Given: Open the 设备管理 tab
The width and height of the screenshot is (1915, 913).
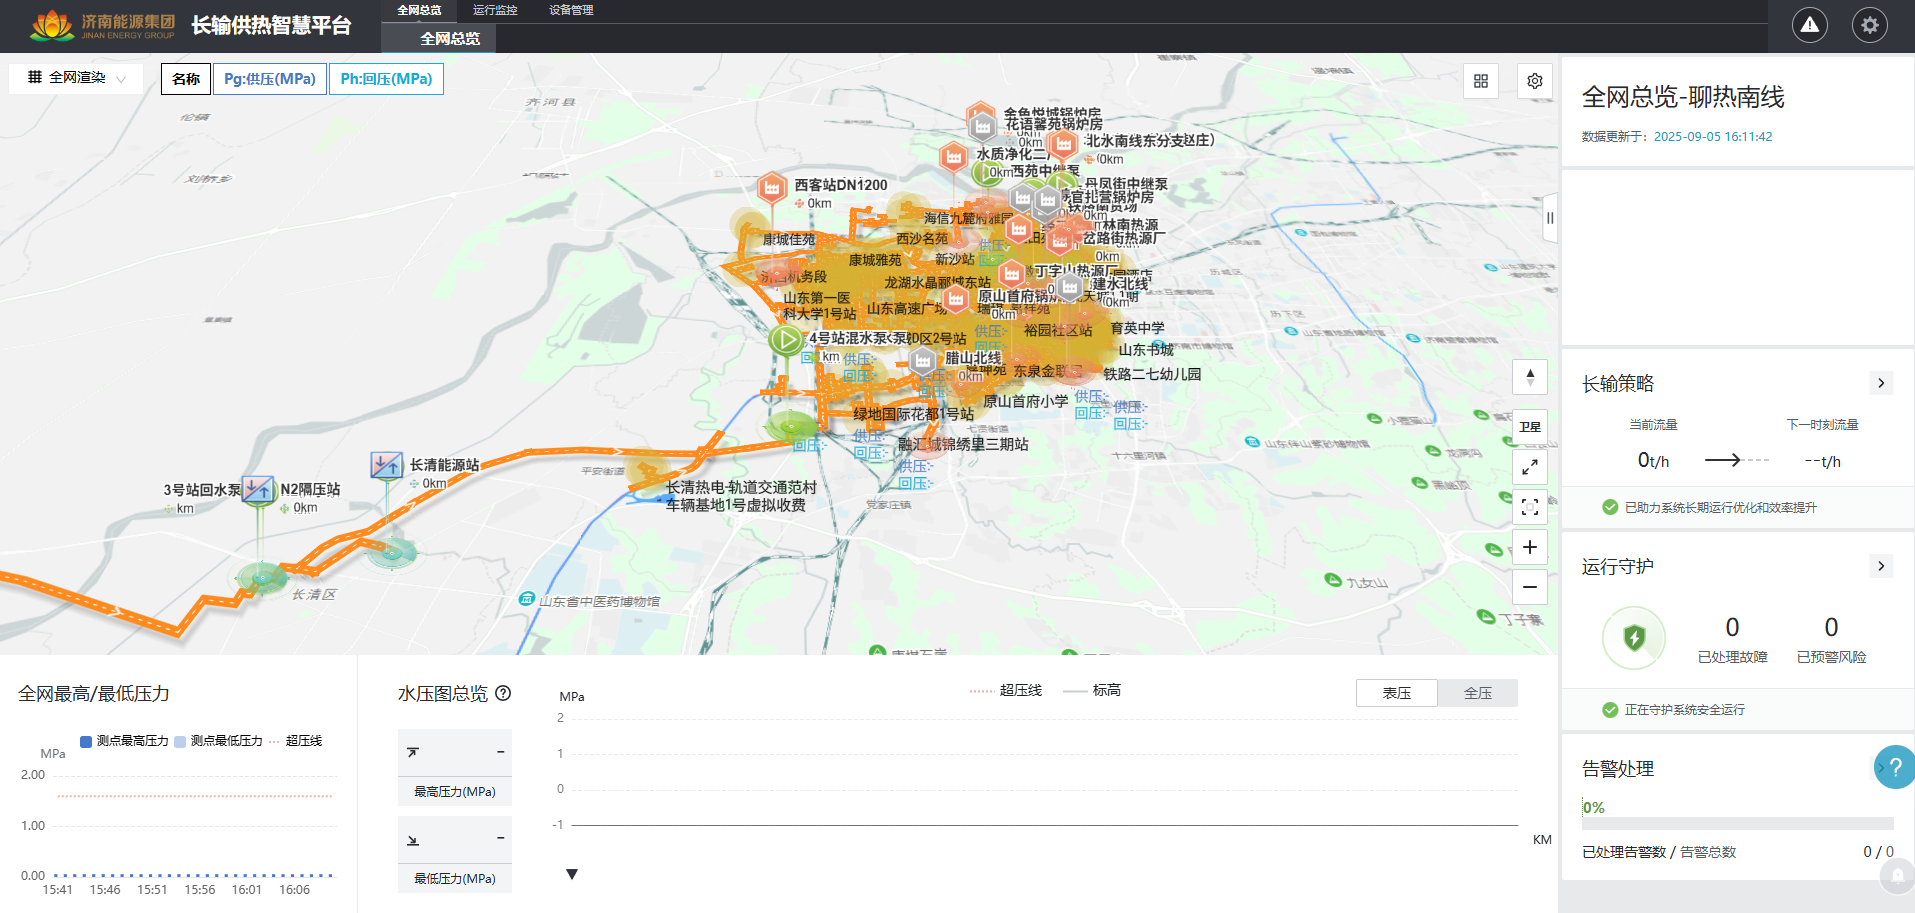Looking at the screenshot, I should [x=571, y=10].
